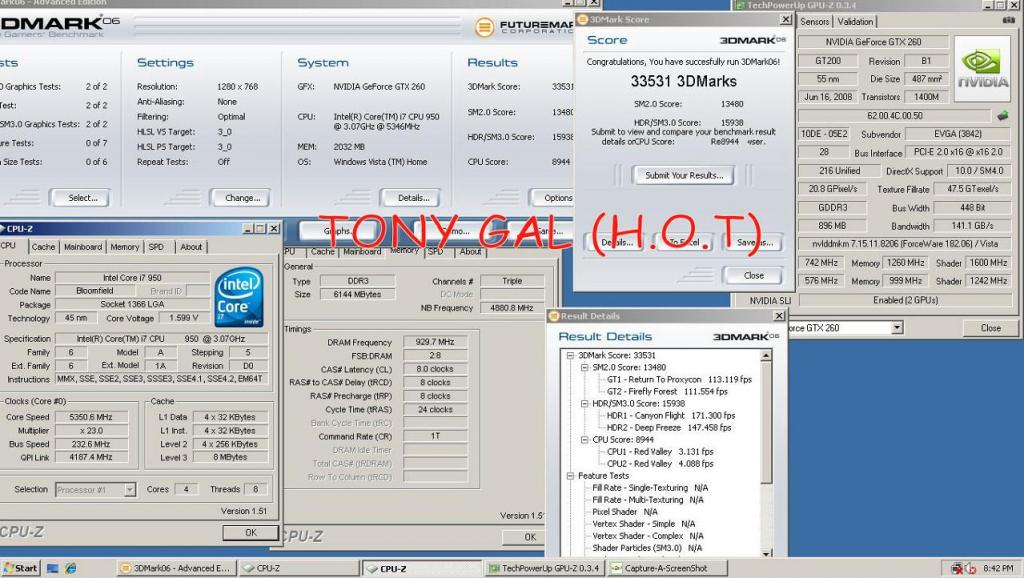The height and width of the screenshot is (578, 1024).
Task: Open the About tab in the CPU-Z processor window
Action: tap(191, 247)
